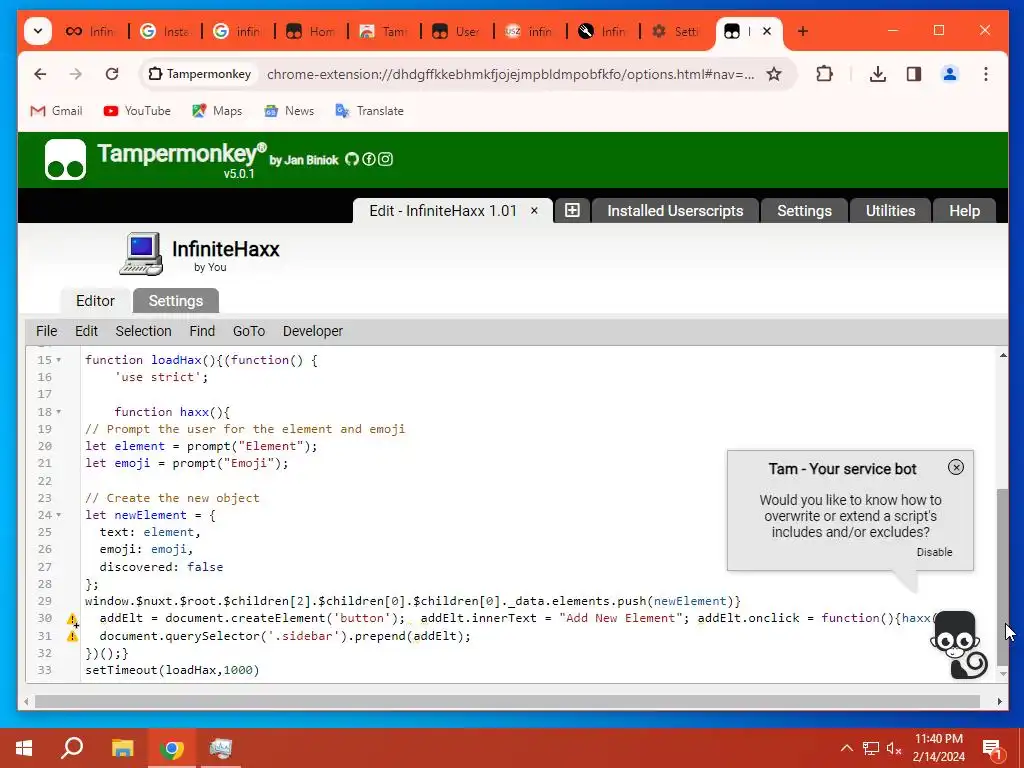Click the address bar URL
The image size is (1024, 768).
pyautogui.click(x=511, y=74)
